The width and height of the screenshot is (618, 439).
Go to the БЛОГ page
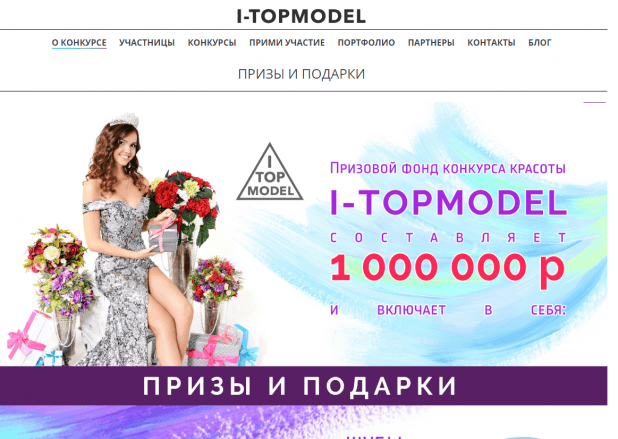point(540,43)
